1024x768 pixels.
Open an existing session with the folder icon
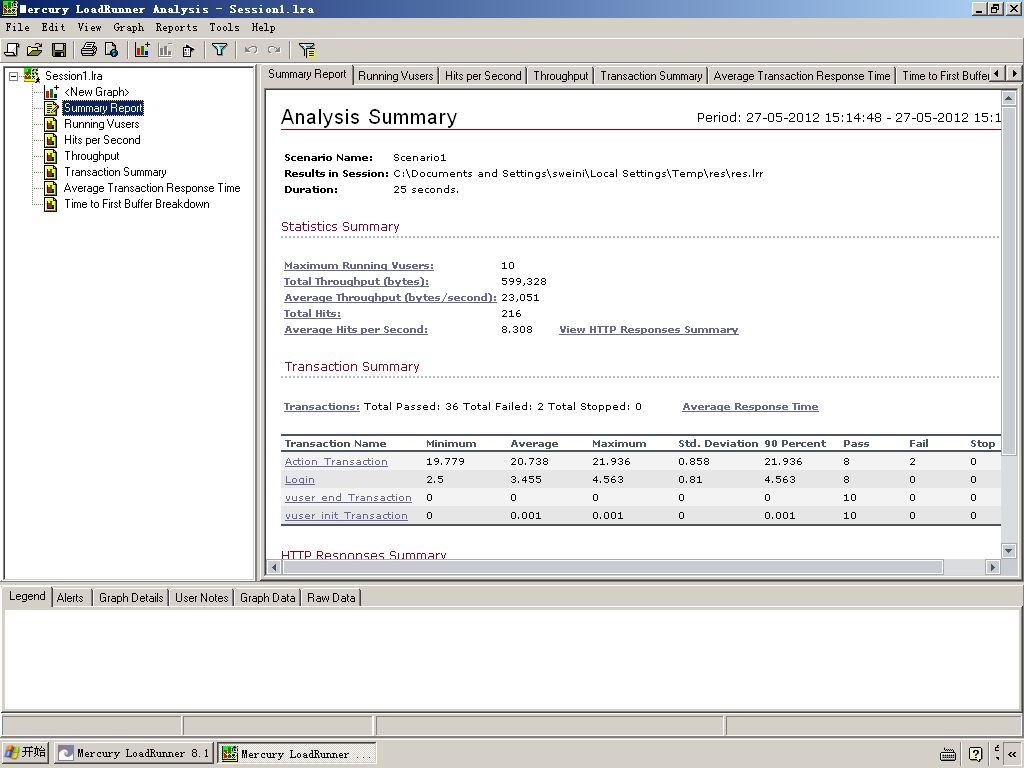[35, 50]
